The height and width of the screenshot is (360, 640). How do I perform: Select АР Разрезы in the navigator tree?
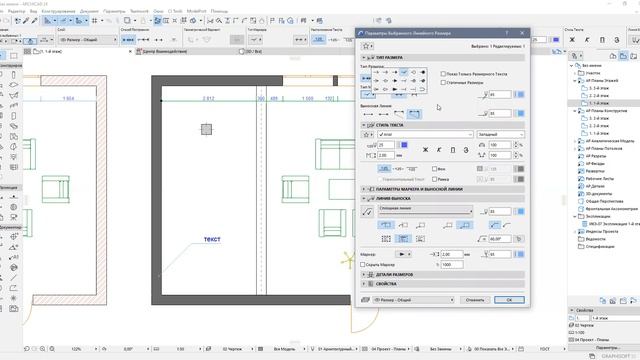pyautogui.click(x=596, y=156)
